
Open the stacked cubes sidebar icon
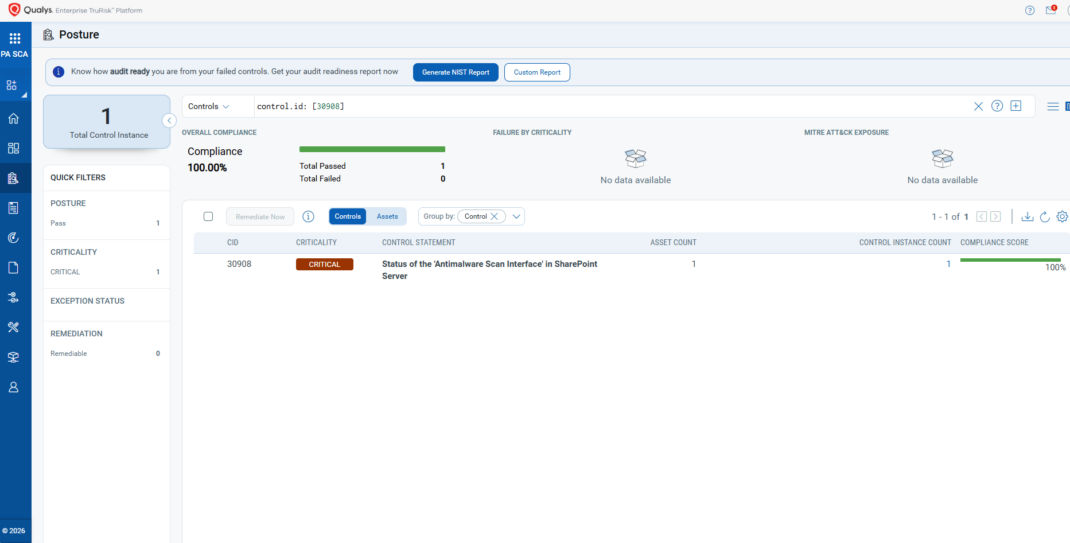(13, 357)
